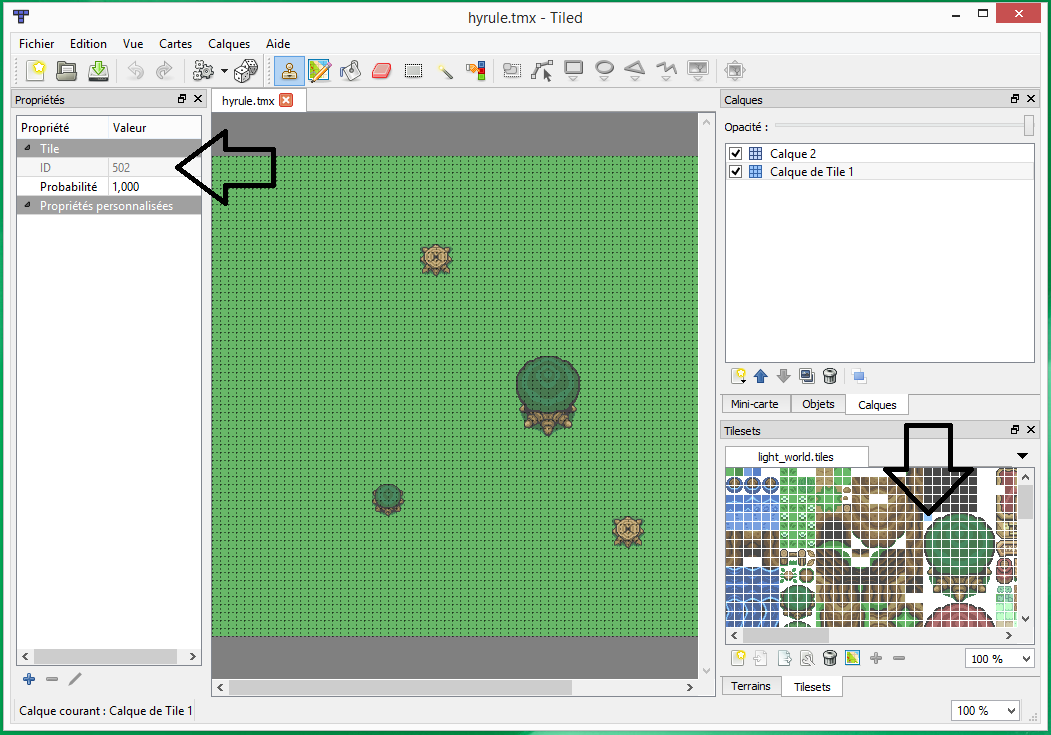This screenshot has width=1051, height=735.
Task: Remove tileset with trash icon in Tilesets
Action: (x=830, y=658)
